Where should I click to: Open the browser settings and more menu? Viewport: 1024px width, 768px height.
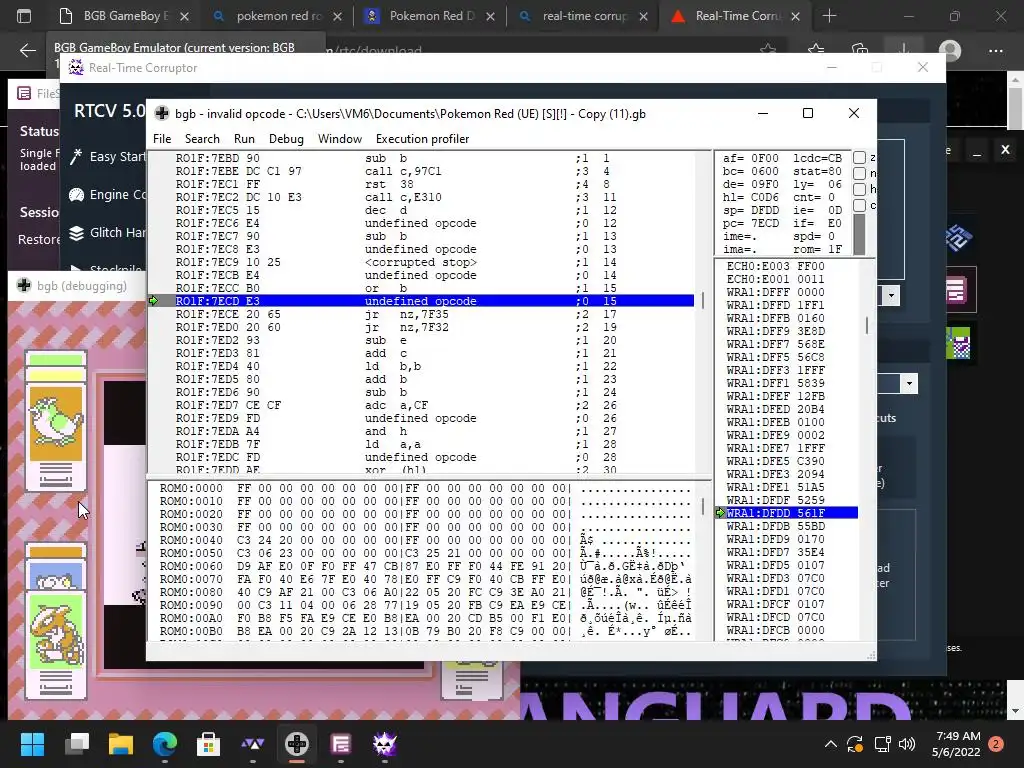click(x=995, y=50)
